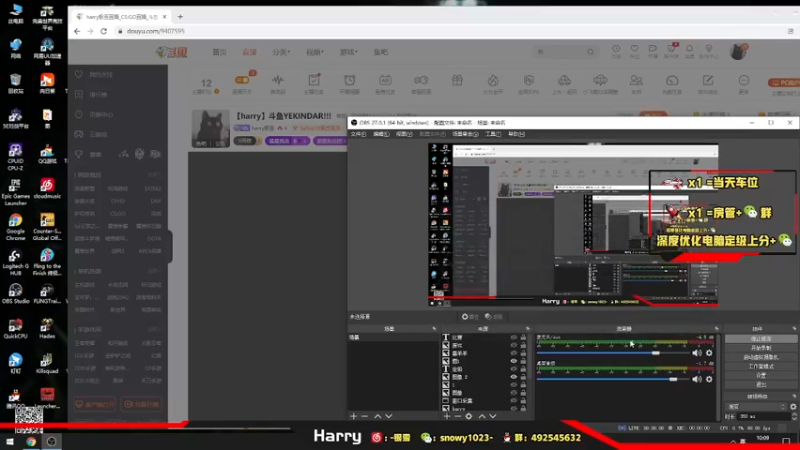Open source properties gear in the Sources toolbar

pos(469,416)
